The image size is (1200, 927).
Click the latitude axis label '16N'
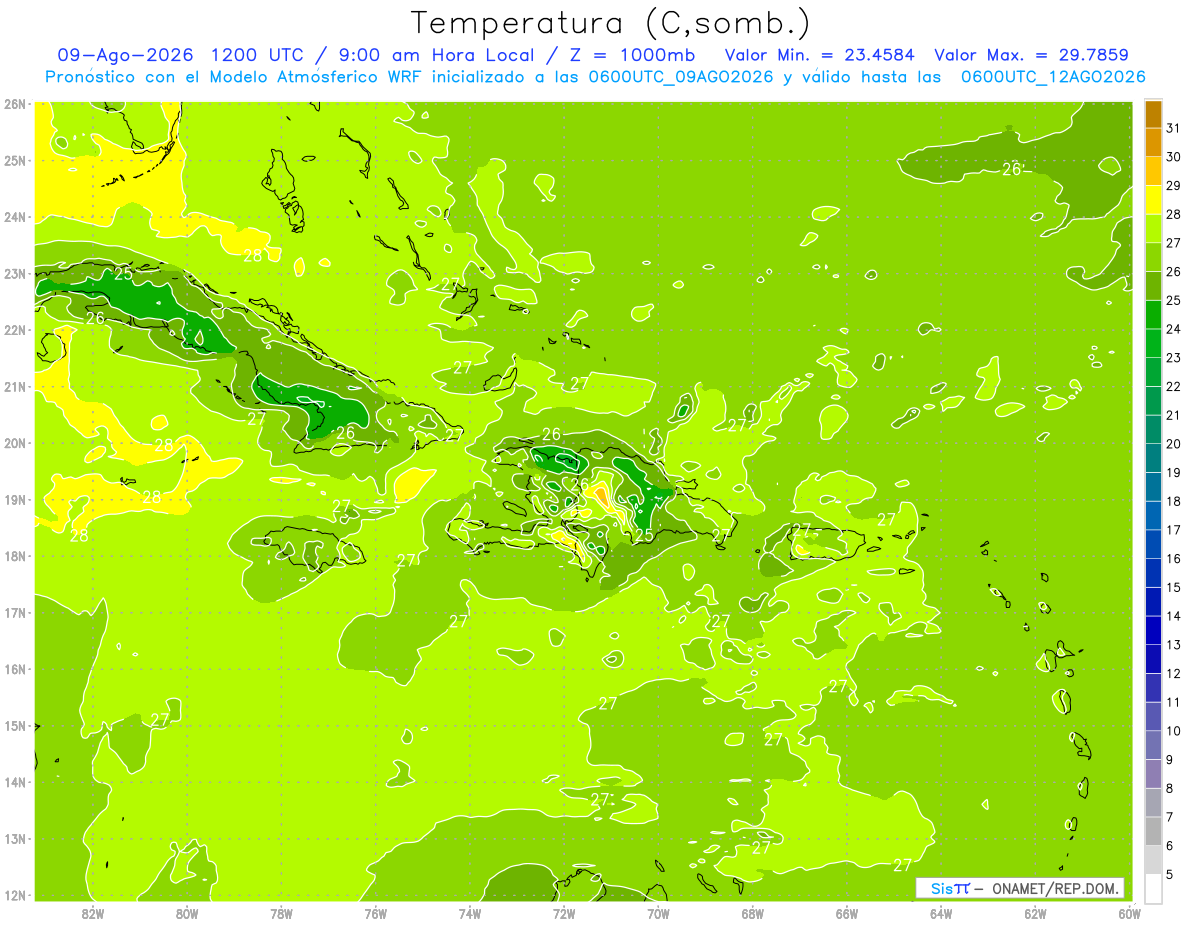coord(15,669)
